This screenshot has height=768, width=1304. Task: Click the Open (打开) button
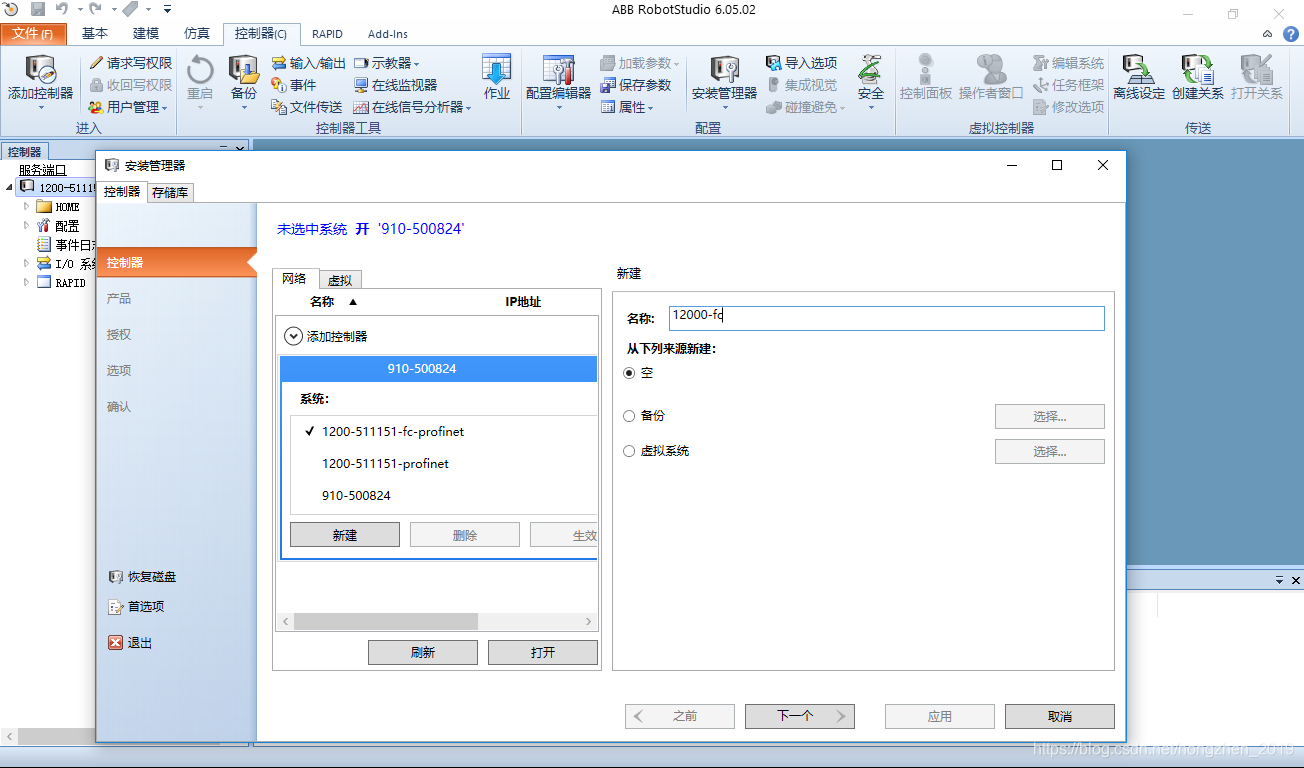(x=543, y=652)
